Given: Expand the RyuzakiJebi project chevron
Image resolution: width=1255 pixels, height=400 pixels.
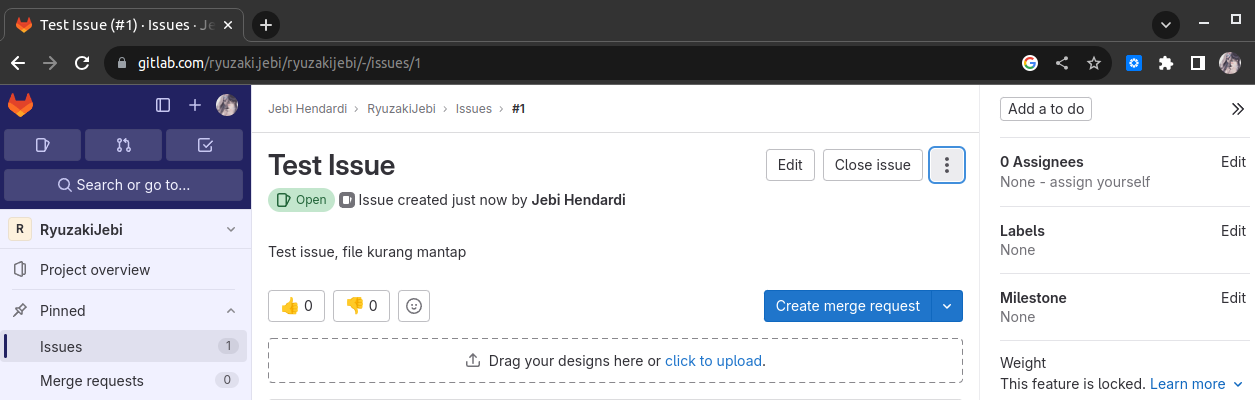Looking at the screenshot, I should [x=231, y=230].
